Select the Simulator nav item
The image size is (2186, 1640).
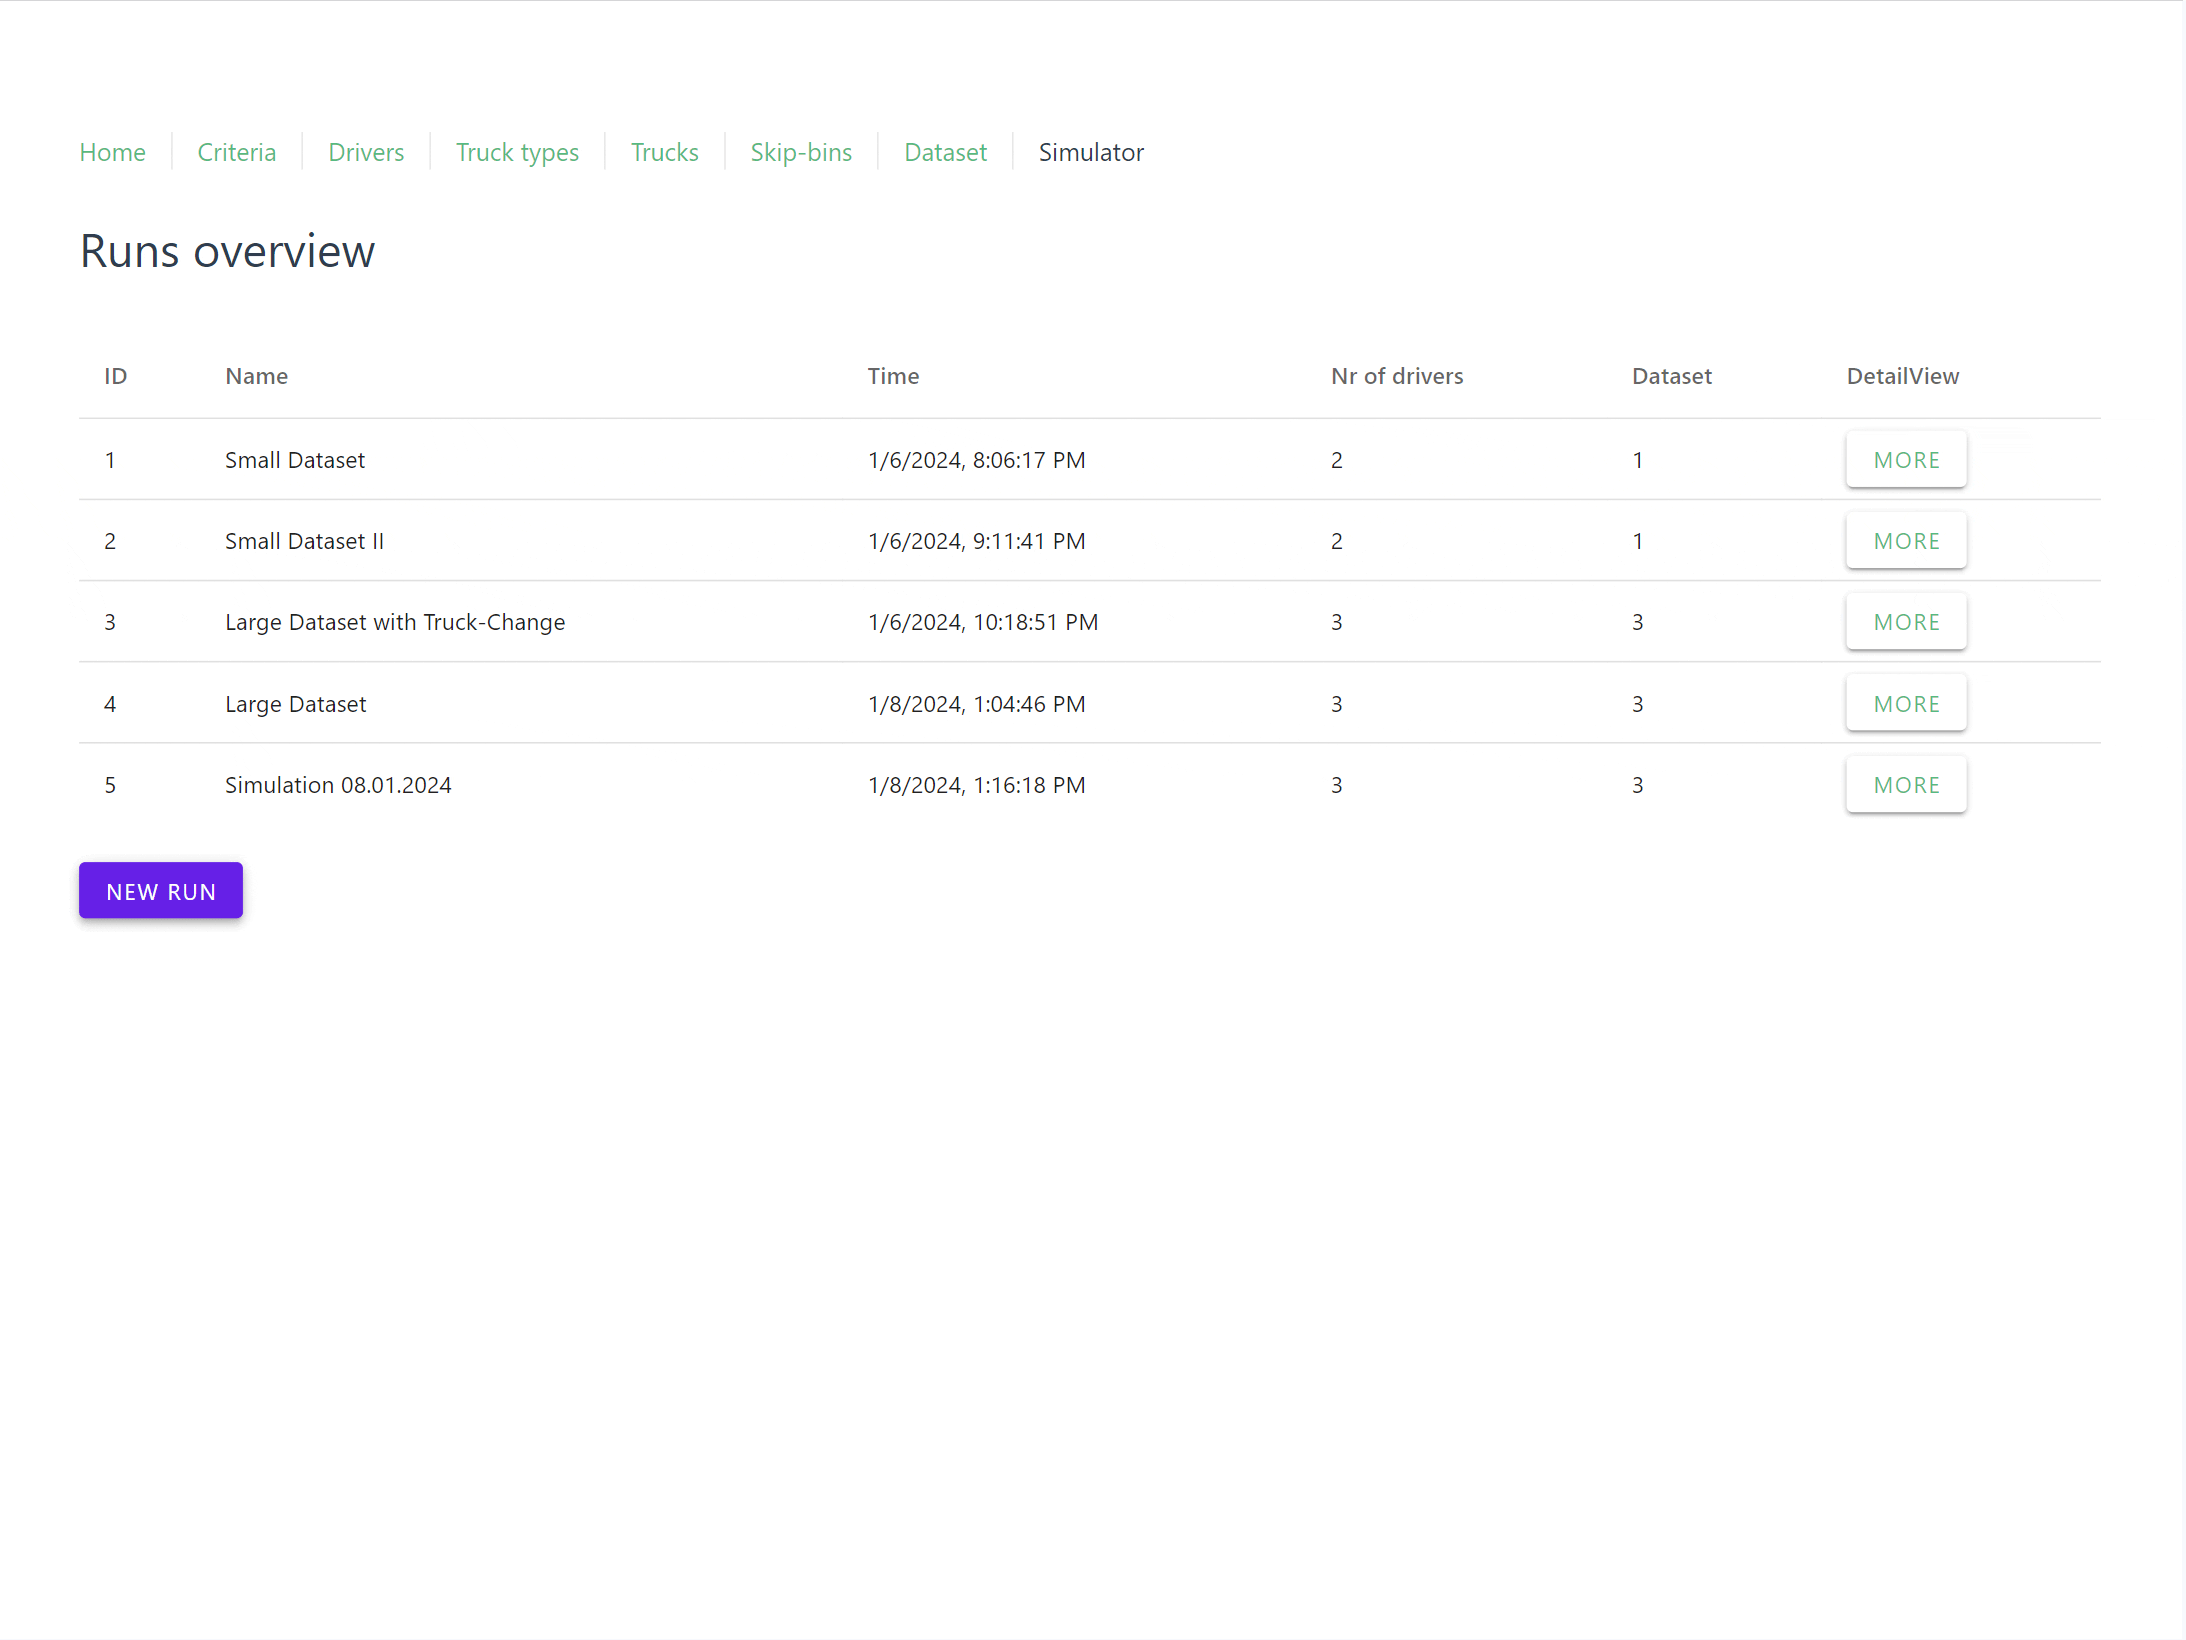tap(1091, 152)
